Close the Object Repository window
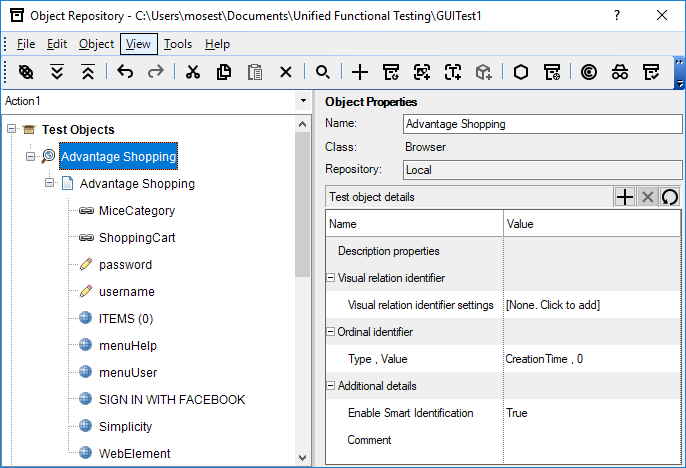Image resolution: width=686 pixels, height=468 pixels. pyautogui.click(x=662, y=16)
